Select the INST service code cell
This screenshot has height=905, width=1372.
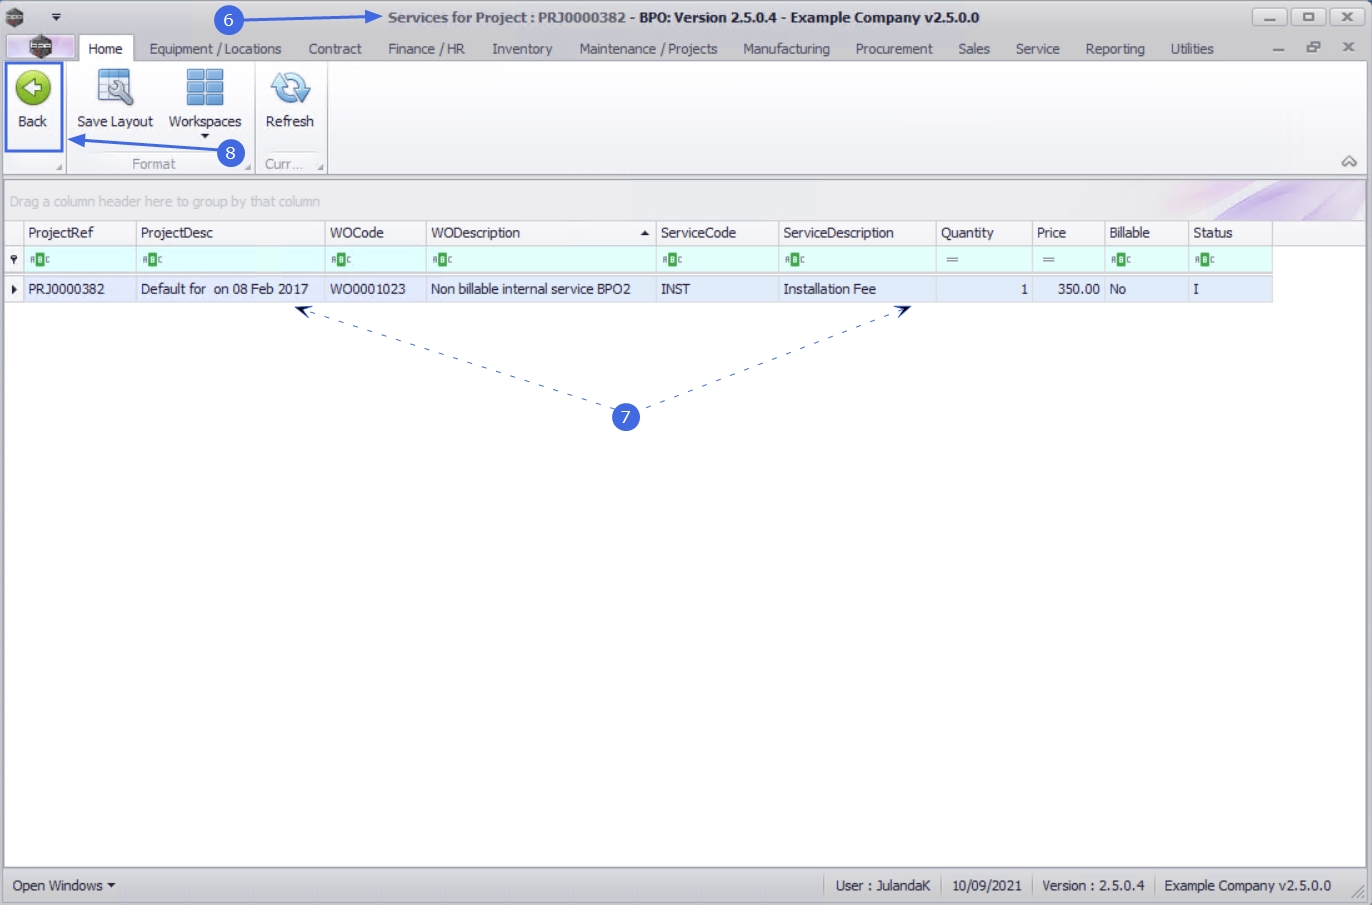(x=717, y=289)
